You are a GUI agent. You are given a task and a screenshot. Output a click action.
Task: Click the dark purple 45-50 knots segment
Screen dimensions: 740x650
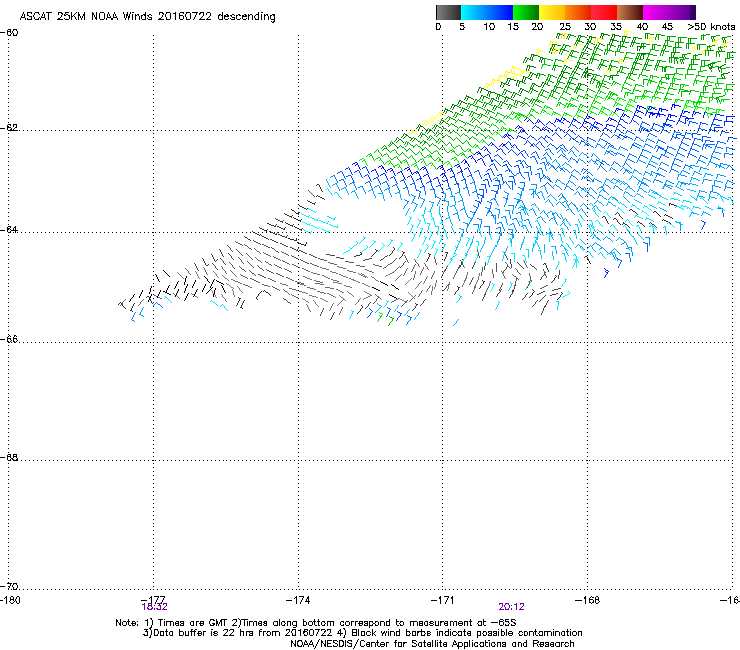coord(682,12)
